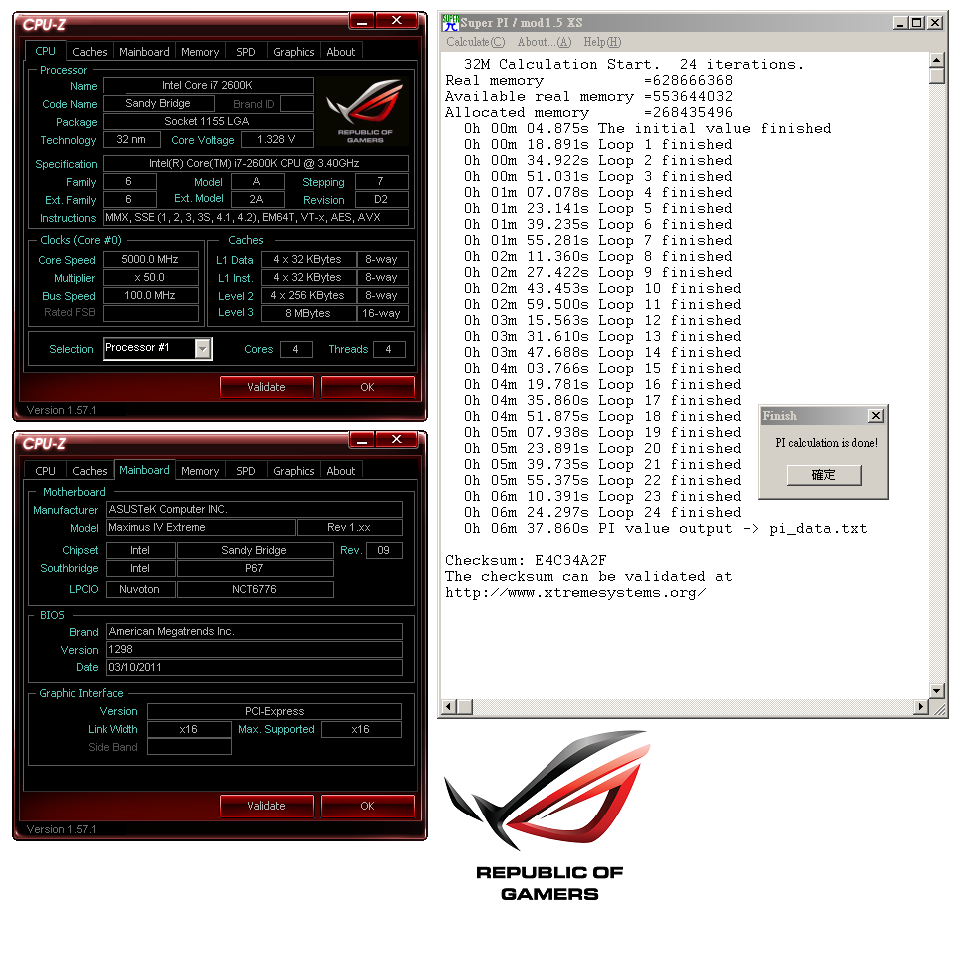Click the Threads count value field
This screenshot has width=963, height=963.
coord(389,349)
